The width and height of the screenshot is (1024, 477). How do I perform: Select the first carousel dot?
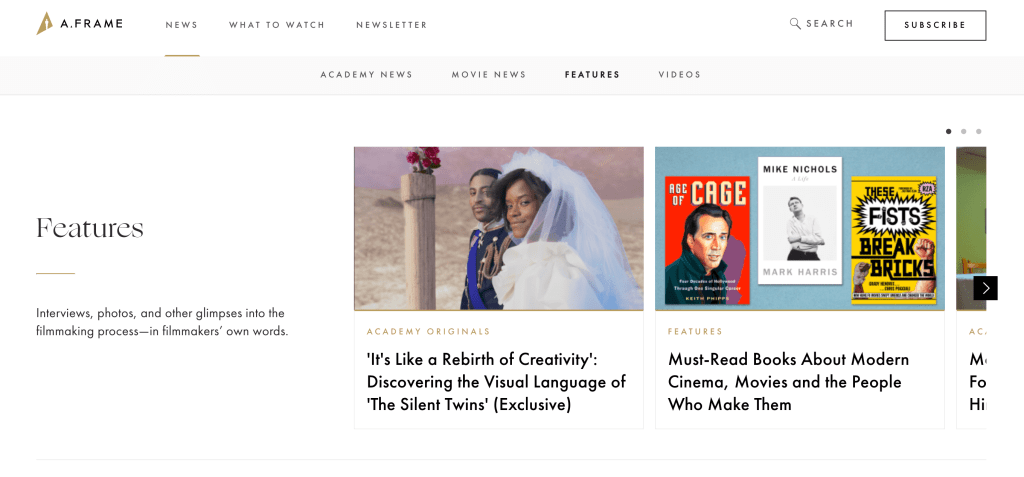(x=948, y=131)
